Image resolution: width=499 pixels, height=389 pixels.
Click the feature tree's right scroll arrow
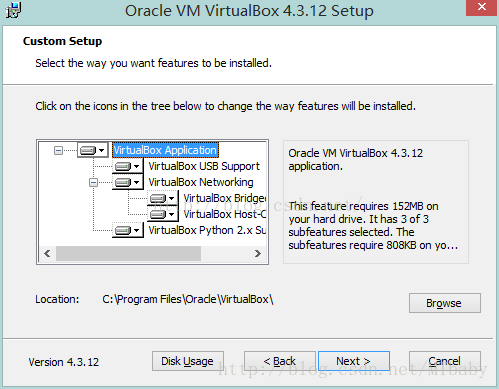tap(257, 254)
